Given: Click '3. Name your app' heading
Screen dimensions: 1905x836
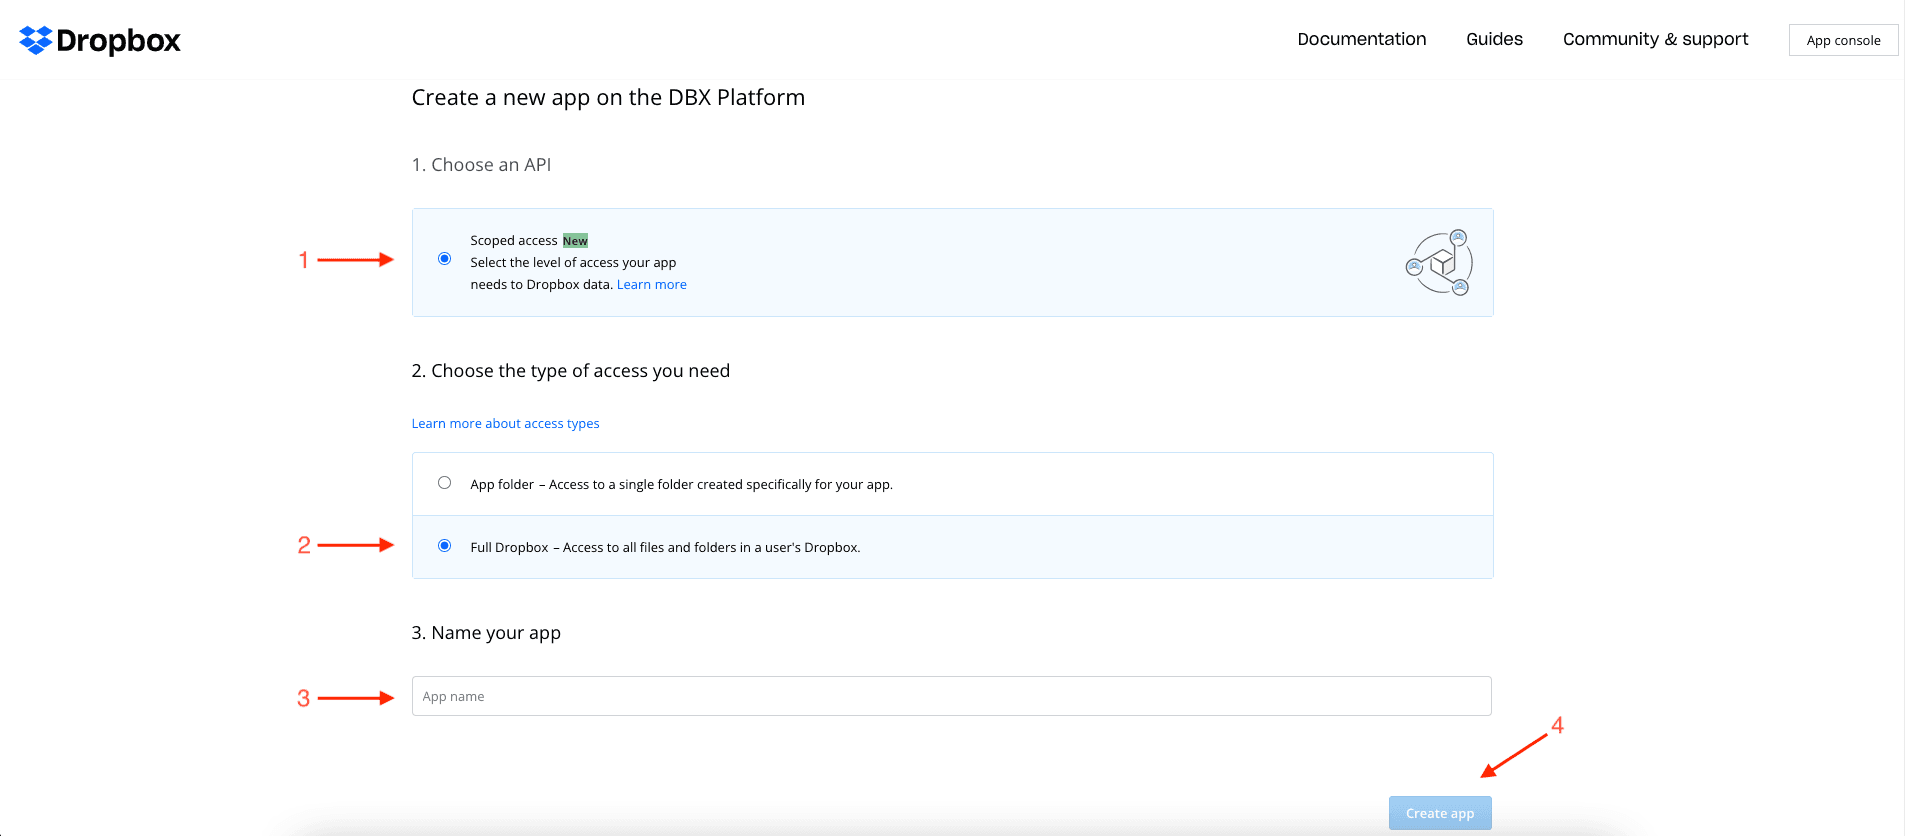Looking at the screenshot, I should 486,633.
